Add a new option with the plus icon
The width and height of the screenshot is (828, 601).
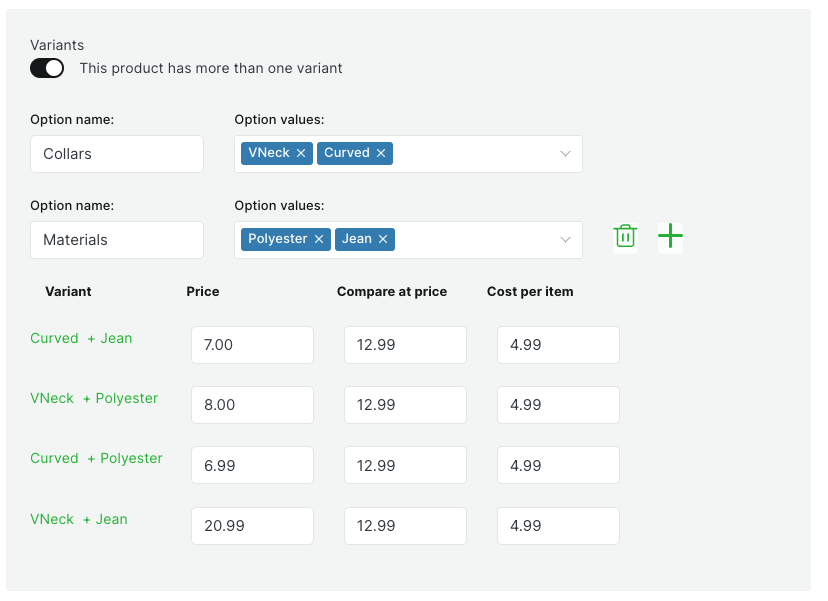click(670, 236)
